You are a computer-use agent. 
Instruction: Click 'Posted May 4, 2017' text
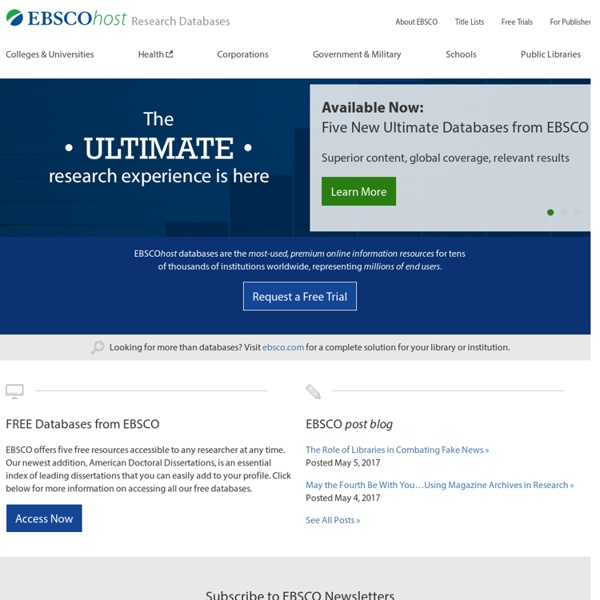343,498
